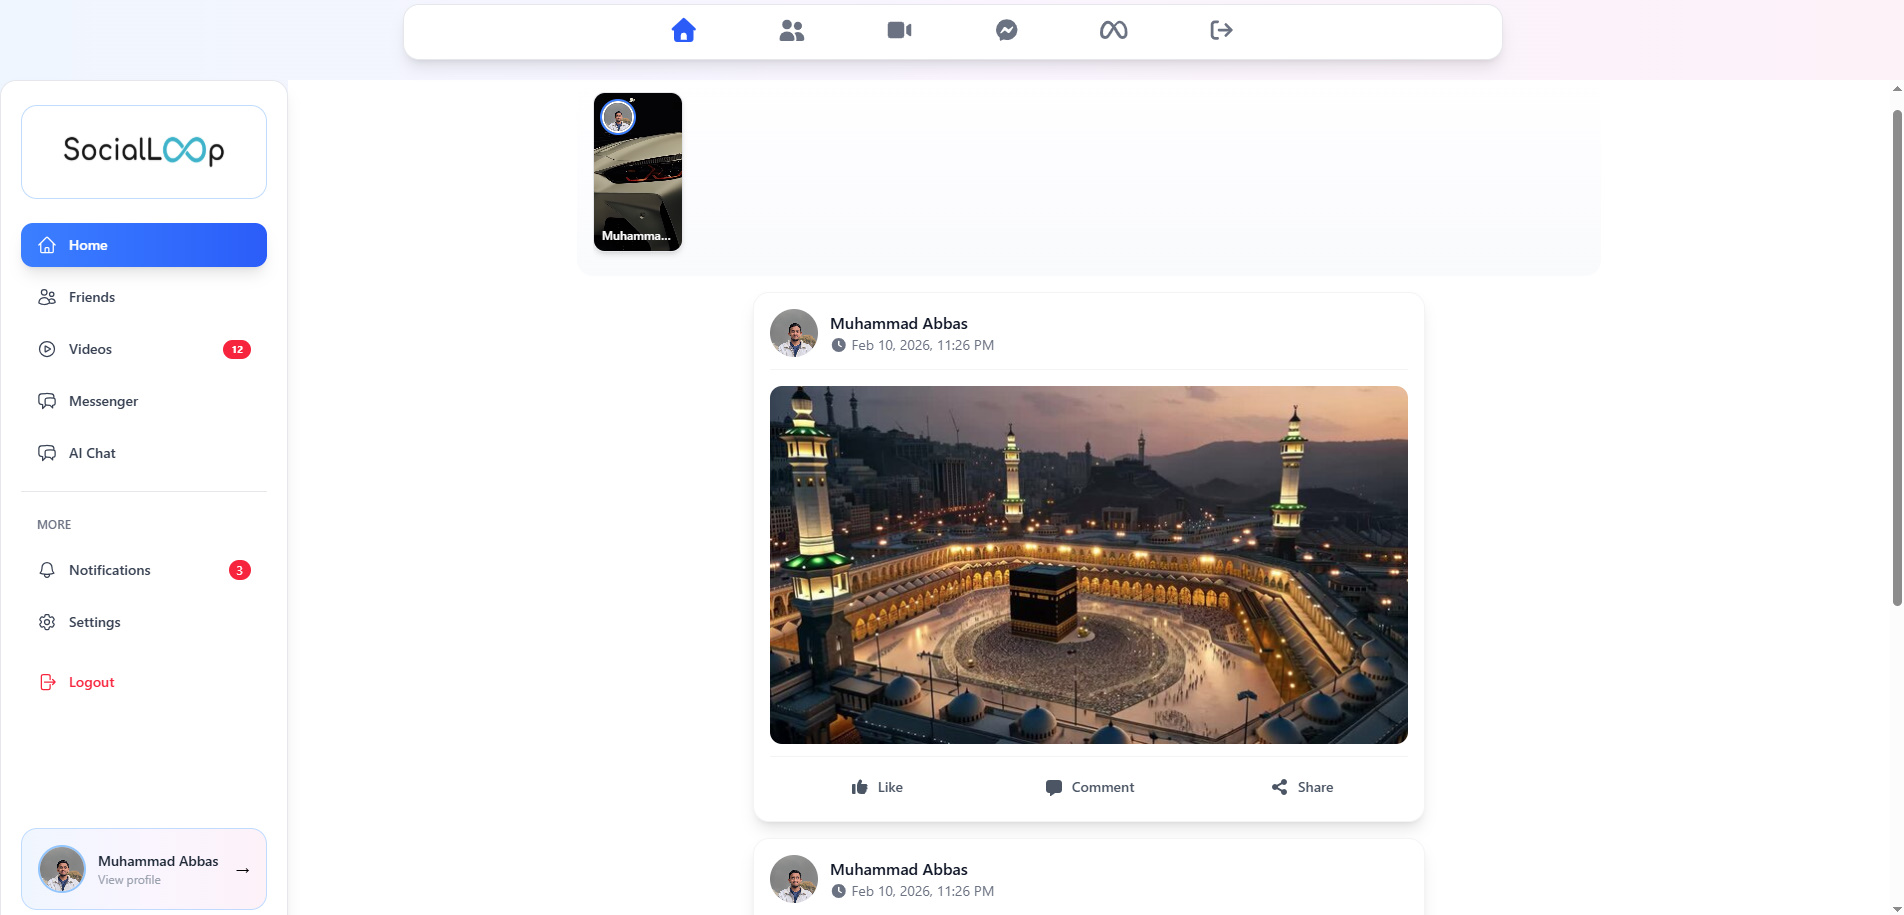Open Comment on the Kaaba post

[x=1089, y=787]
